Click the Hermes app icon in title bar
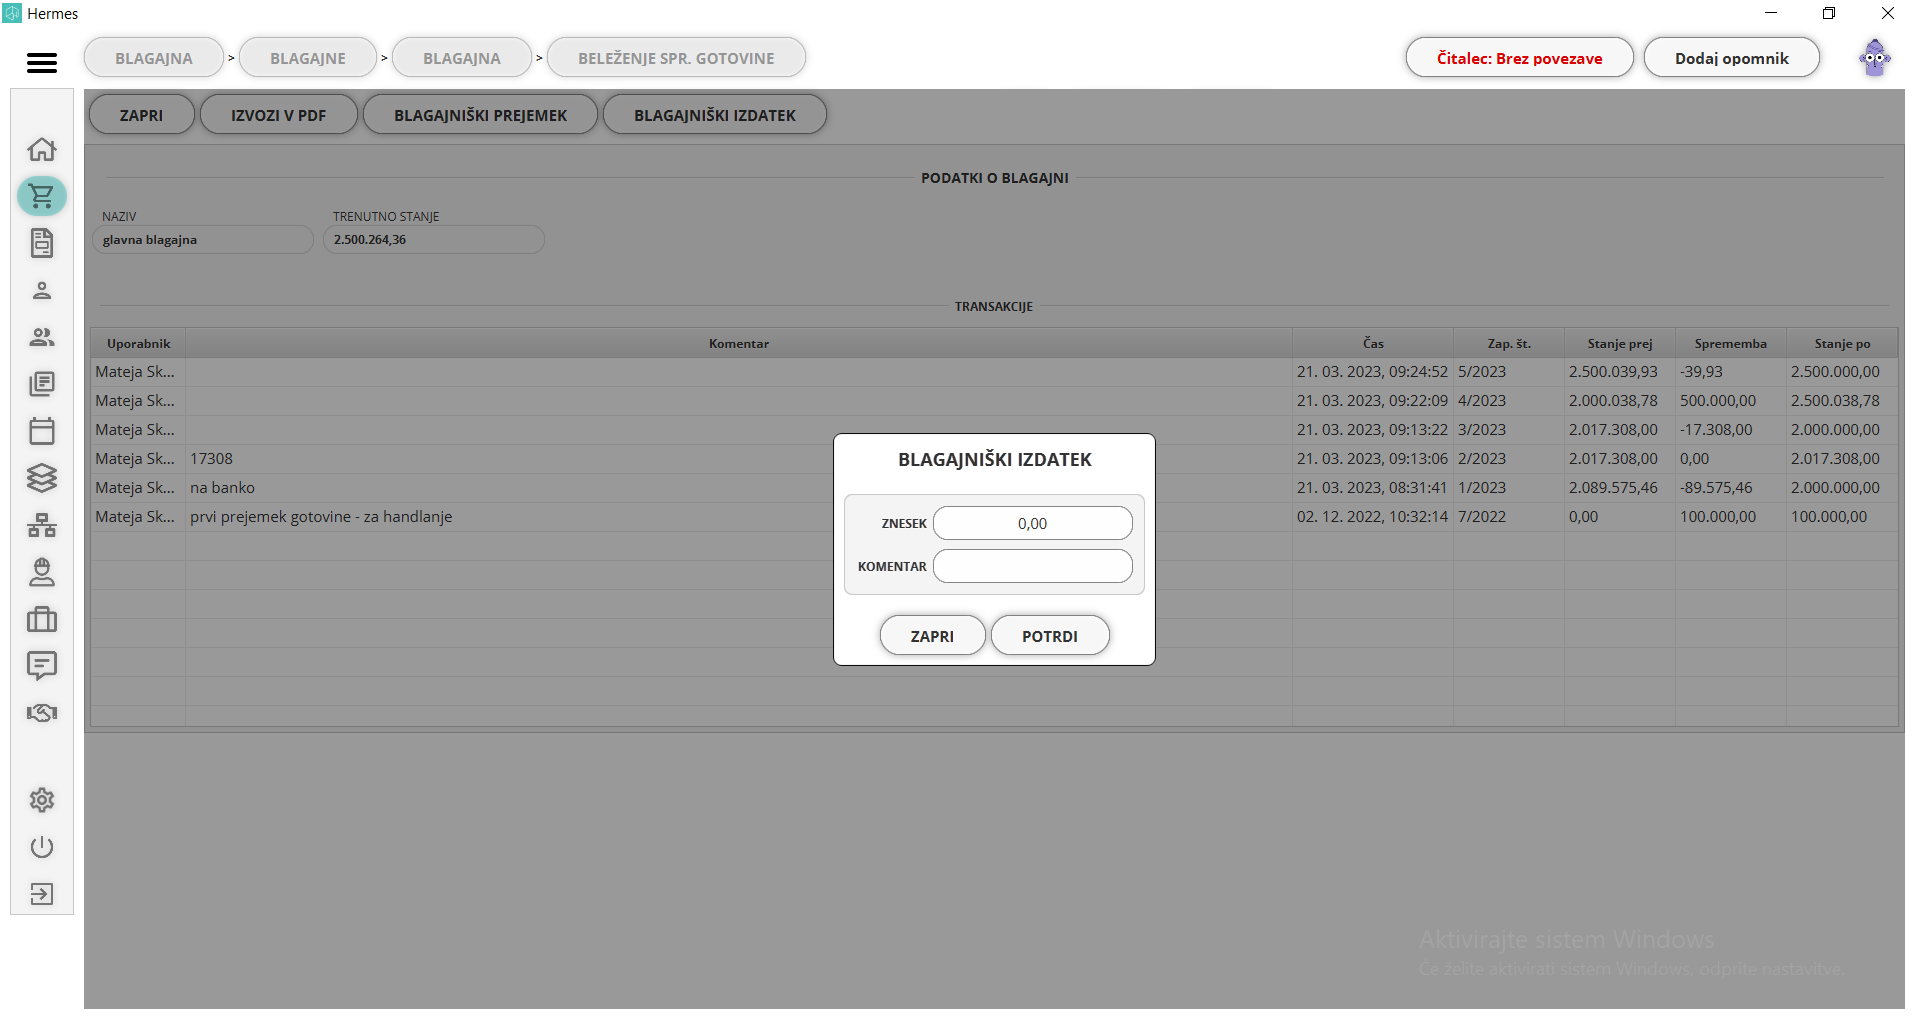 coord(12,13)
